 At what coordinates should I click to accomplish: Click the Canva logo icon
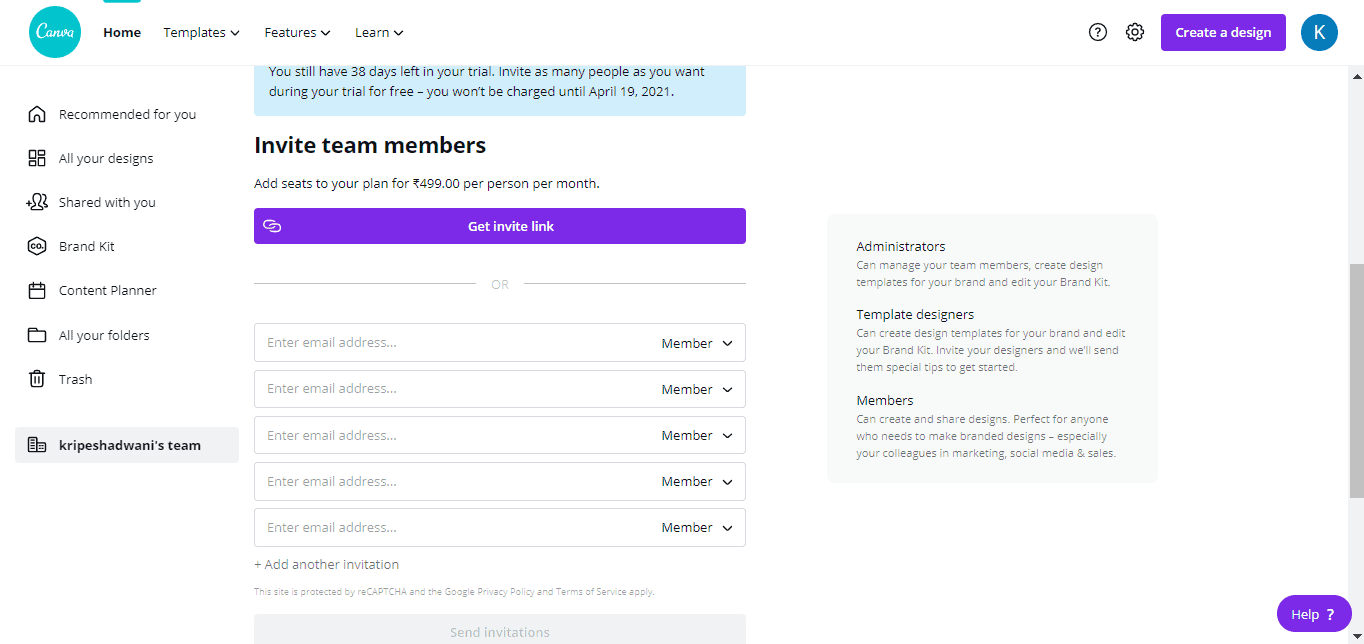pyautogui.click(x=55, y=32)
